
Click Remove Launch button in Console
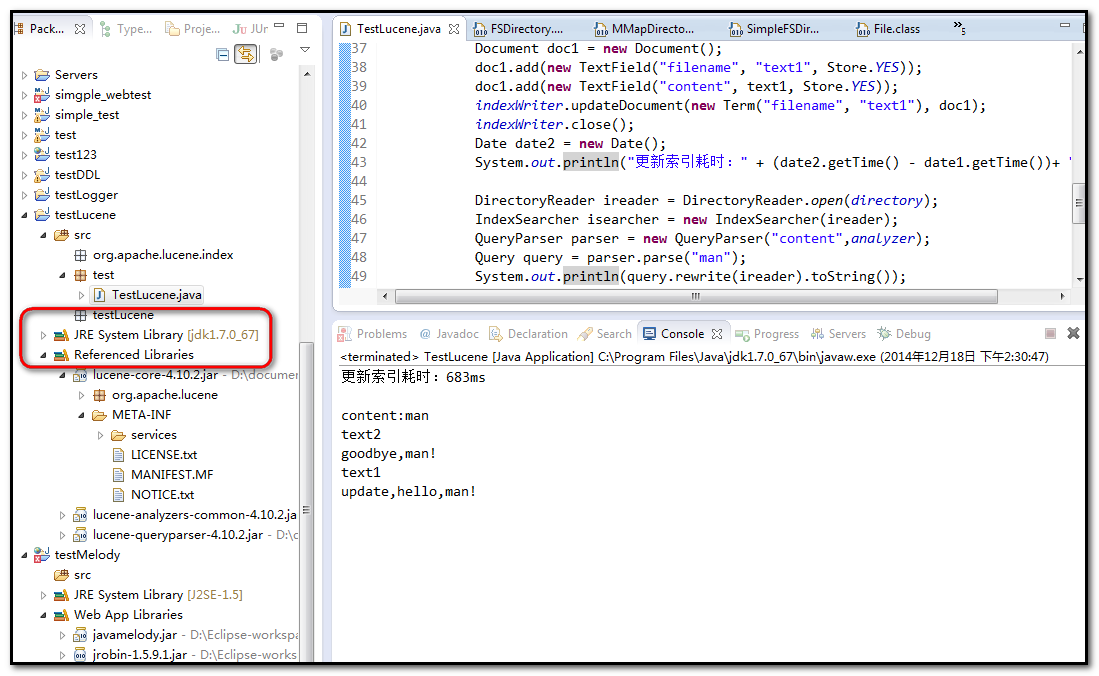(1073, 333)
